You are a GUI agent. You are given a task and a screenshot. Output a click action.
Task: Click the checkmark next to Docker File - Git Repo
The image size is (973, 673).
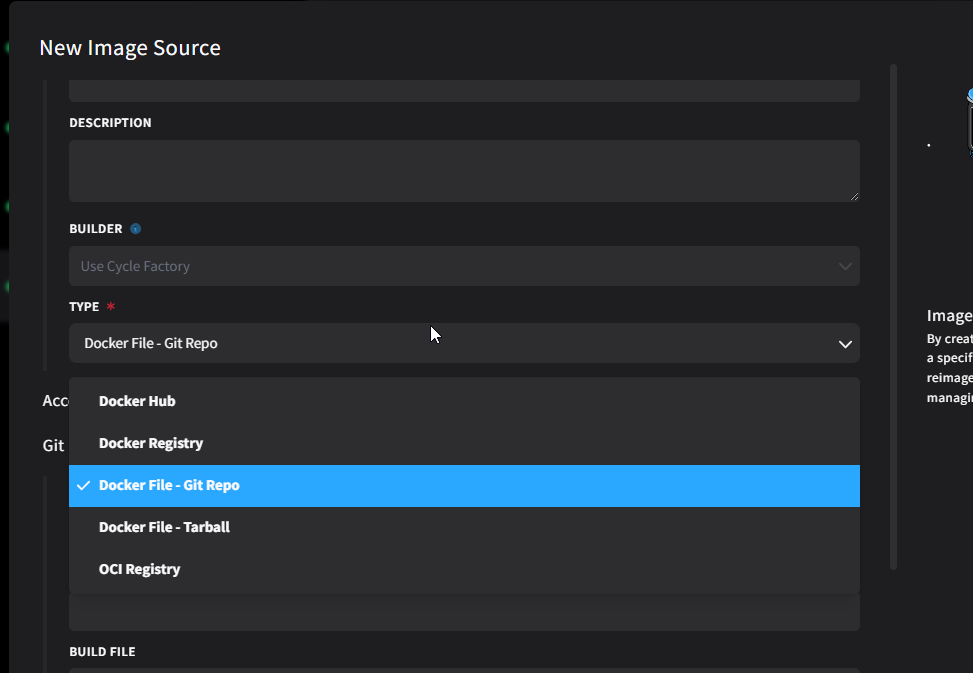point(84,486)
